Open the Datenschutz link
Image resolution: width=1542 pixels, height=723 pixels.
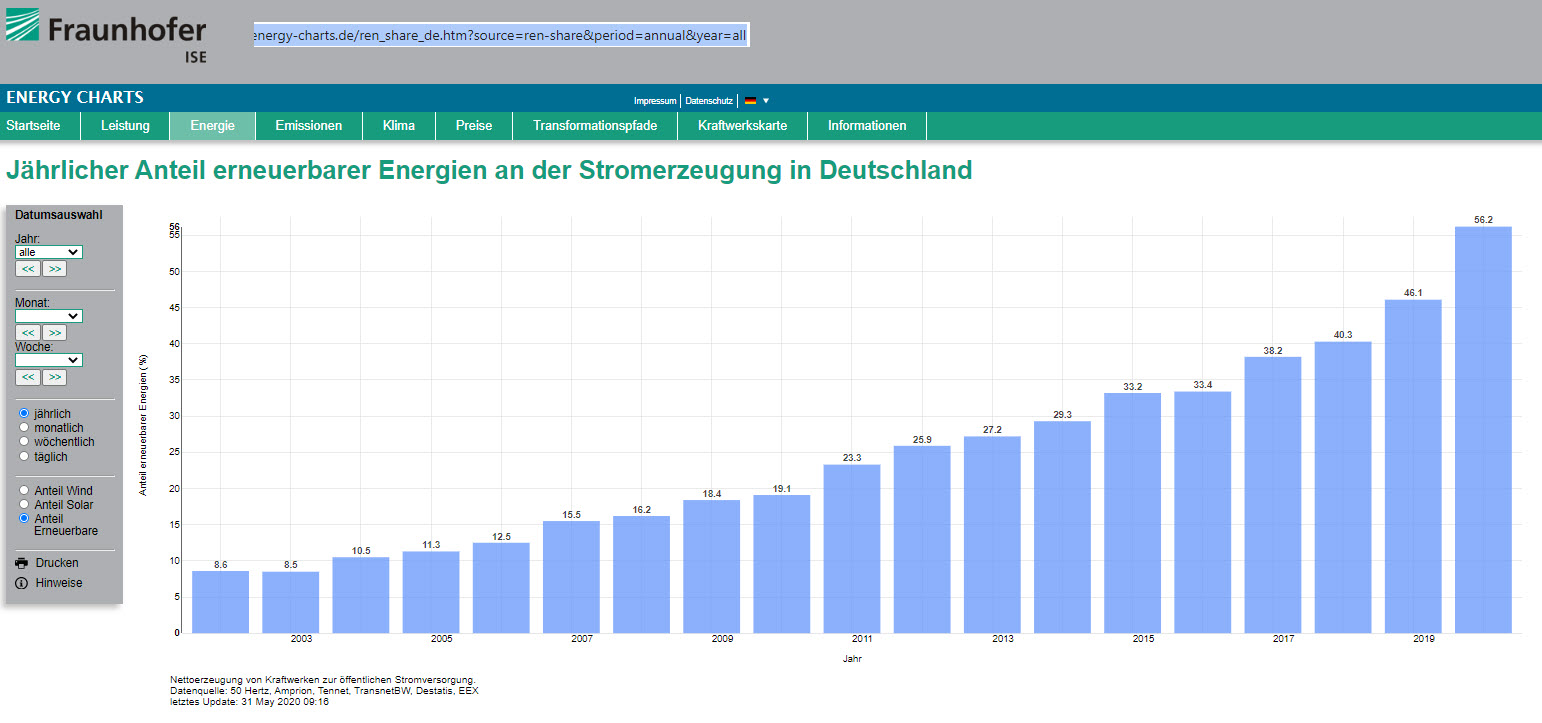(x=709, y=101)
